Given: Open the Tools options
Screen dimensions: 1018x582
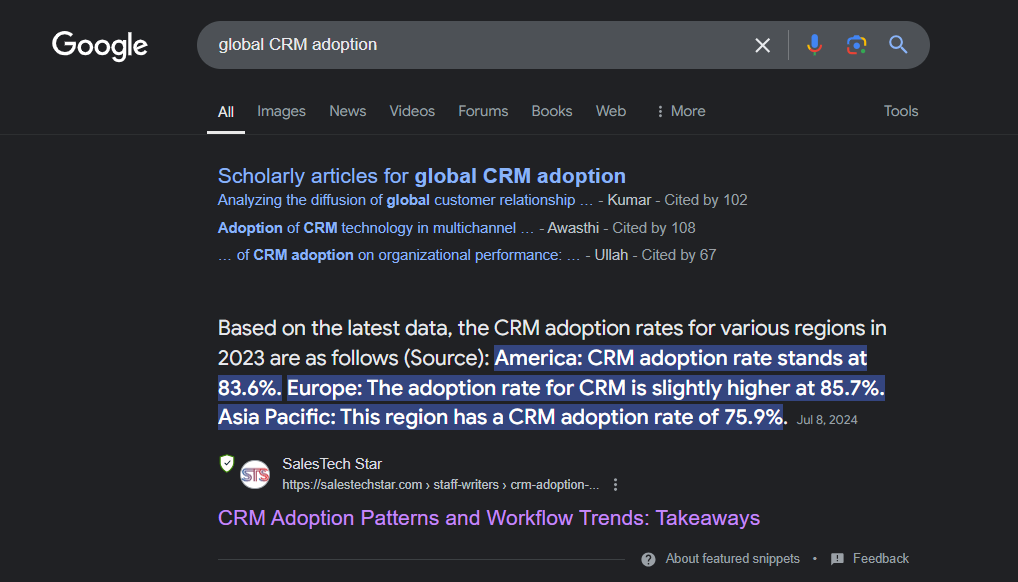Looking at the screenshot, I should click(900, 111).
